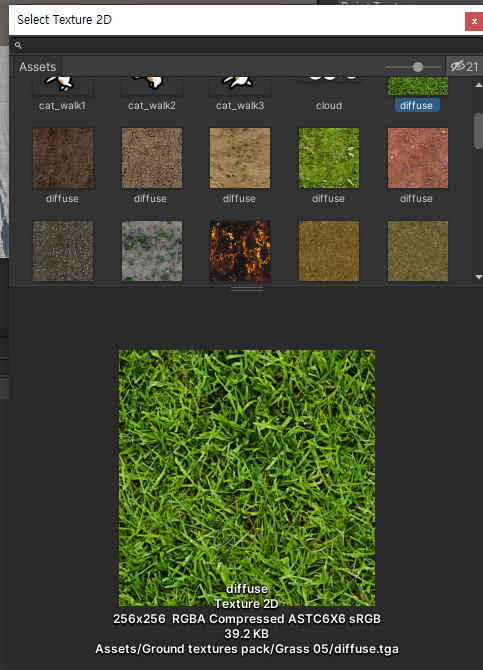Click the 256x256 RGBA Compressed format text
The width and height of the screenshot is (483, 670).
[247, 619]
